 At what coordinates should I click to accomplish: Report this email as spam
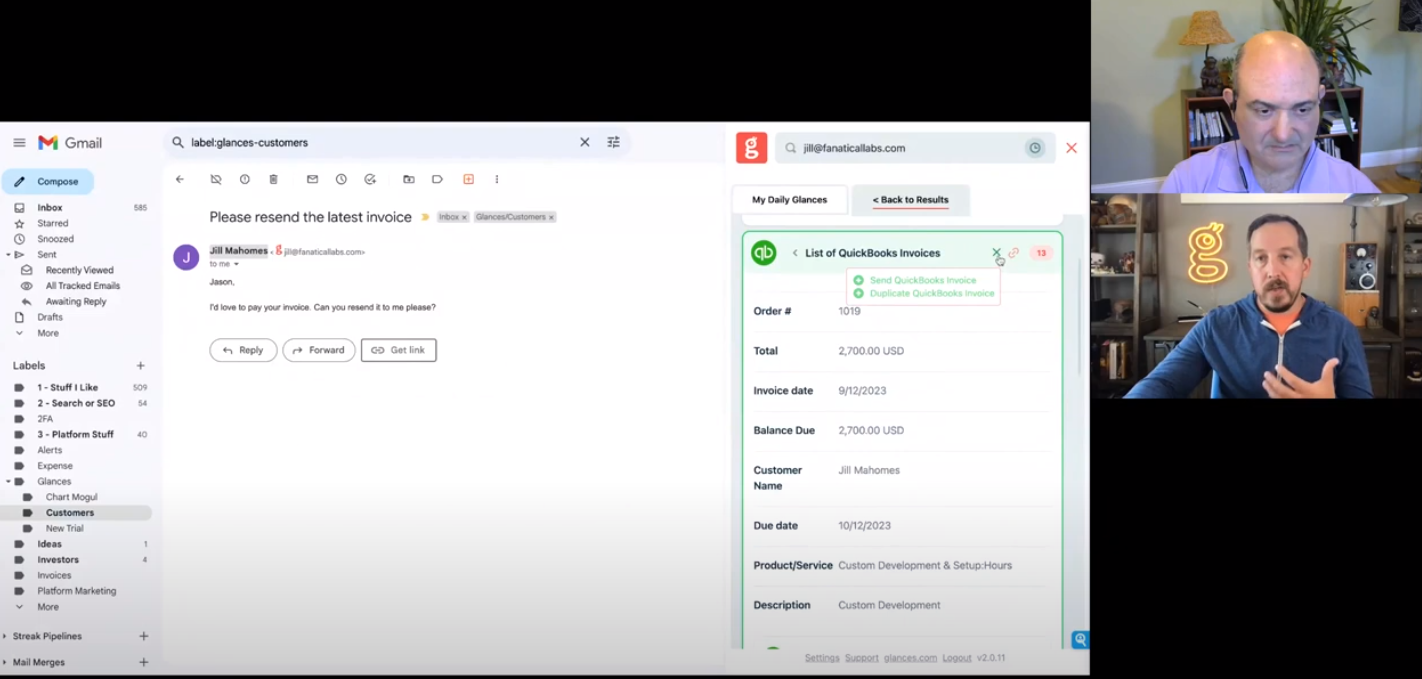tap(244, 179)
